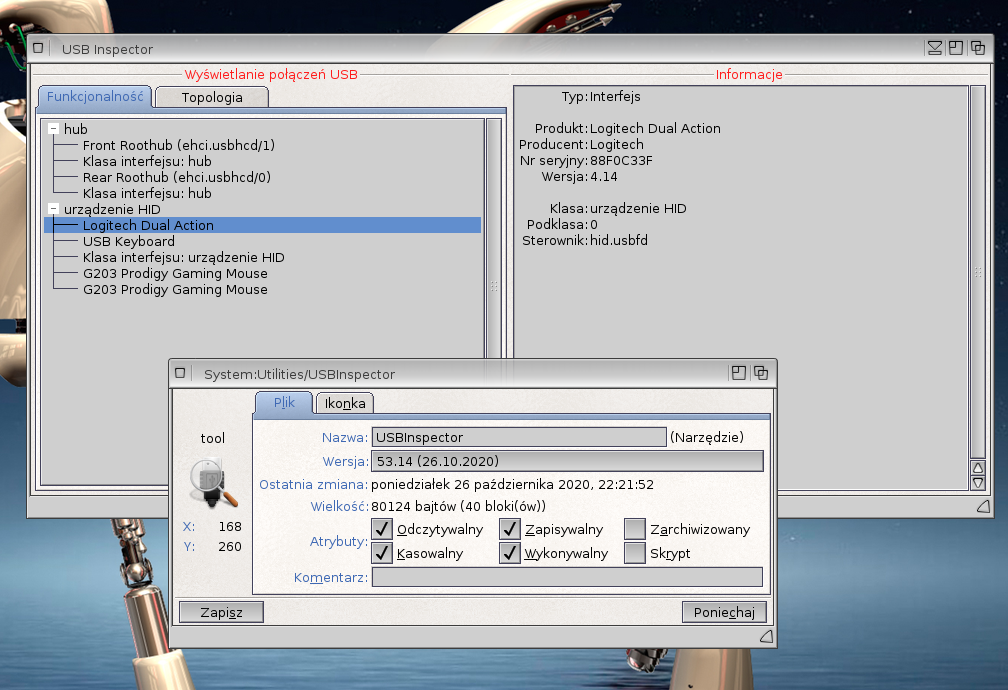The height and width of the screenshot is (690, 1008).
Task: Click the Komentarz input field
Action: 567,577
